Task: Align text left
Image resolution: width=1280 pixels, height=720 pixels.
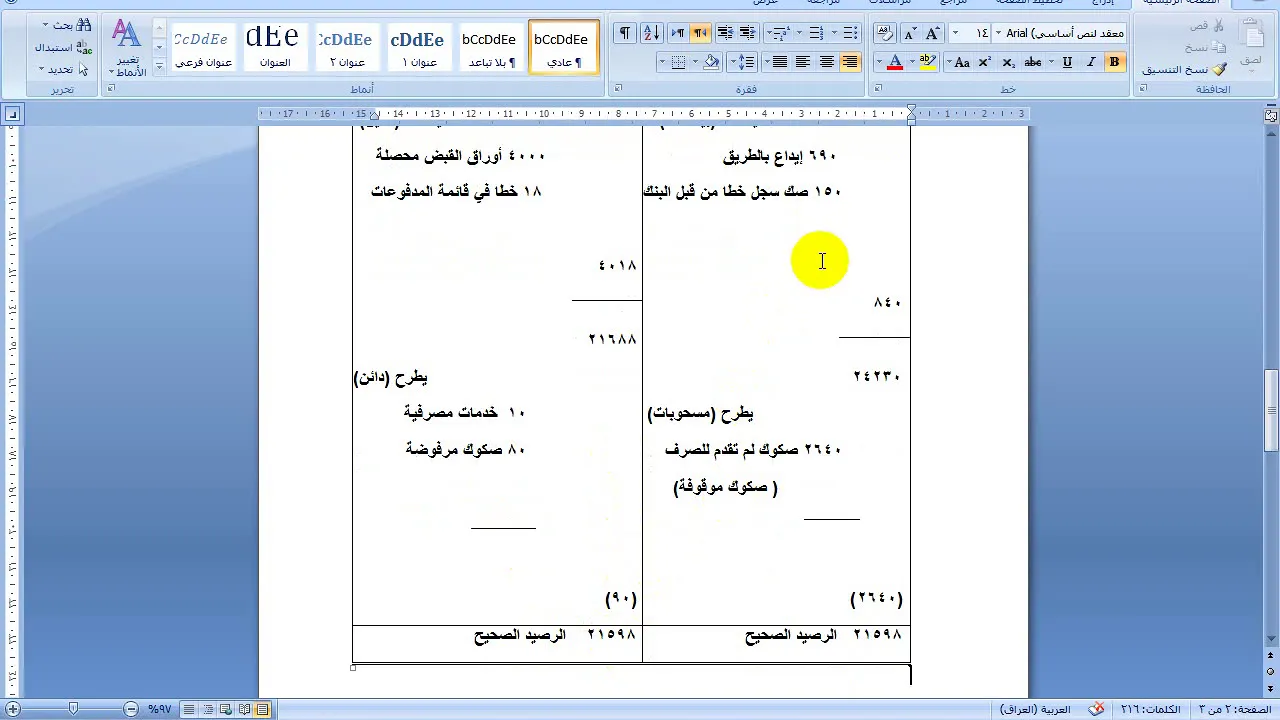Action: point(803,62)
